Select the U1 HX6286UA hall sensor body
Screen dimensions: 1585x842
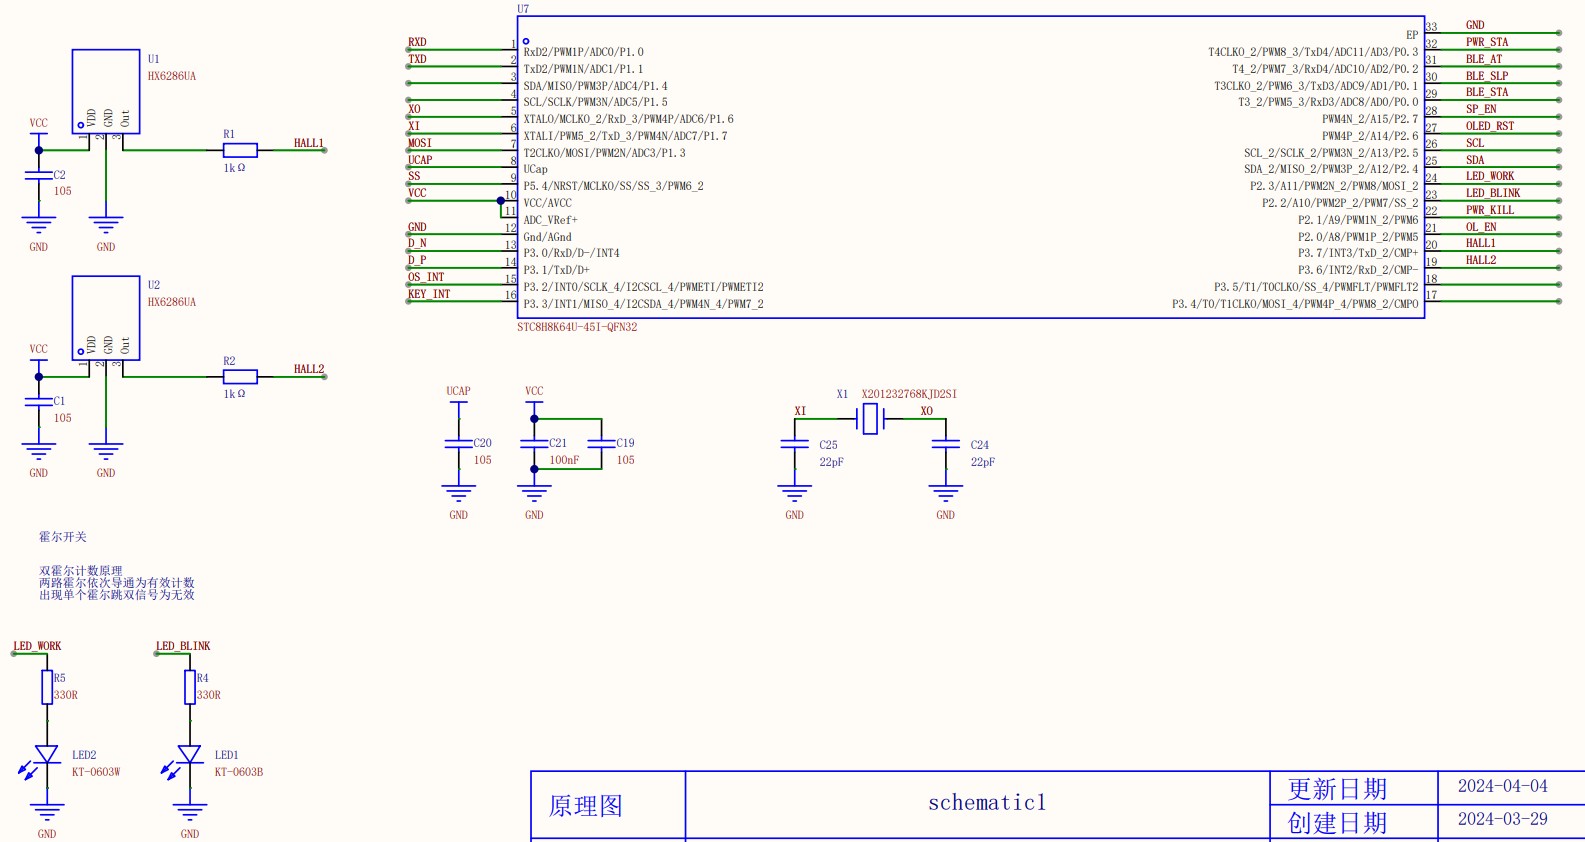(106, 91)
